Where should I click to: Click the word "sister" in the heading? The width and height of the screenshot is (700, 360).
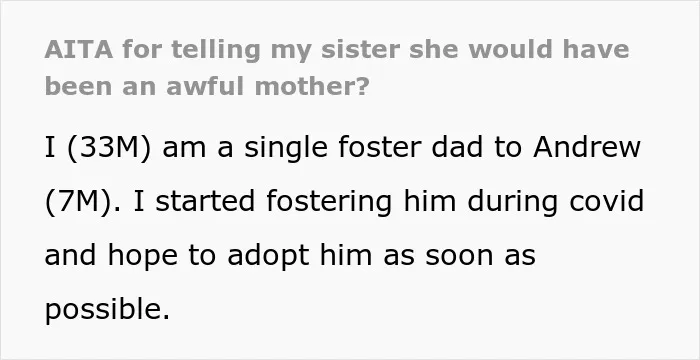click(361, 49)
